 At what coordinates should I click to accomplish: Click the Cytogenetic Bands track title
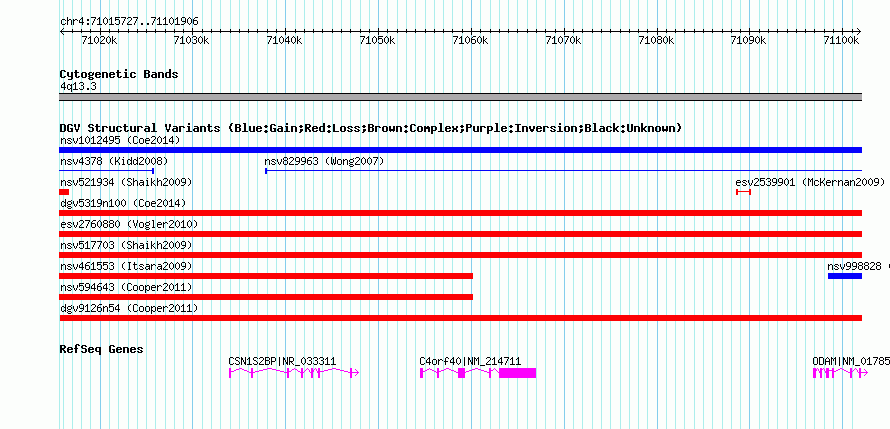pos(119,74)
